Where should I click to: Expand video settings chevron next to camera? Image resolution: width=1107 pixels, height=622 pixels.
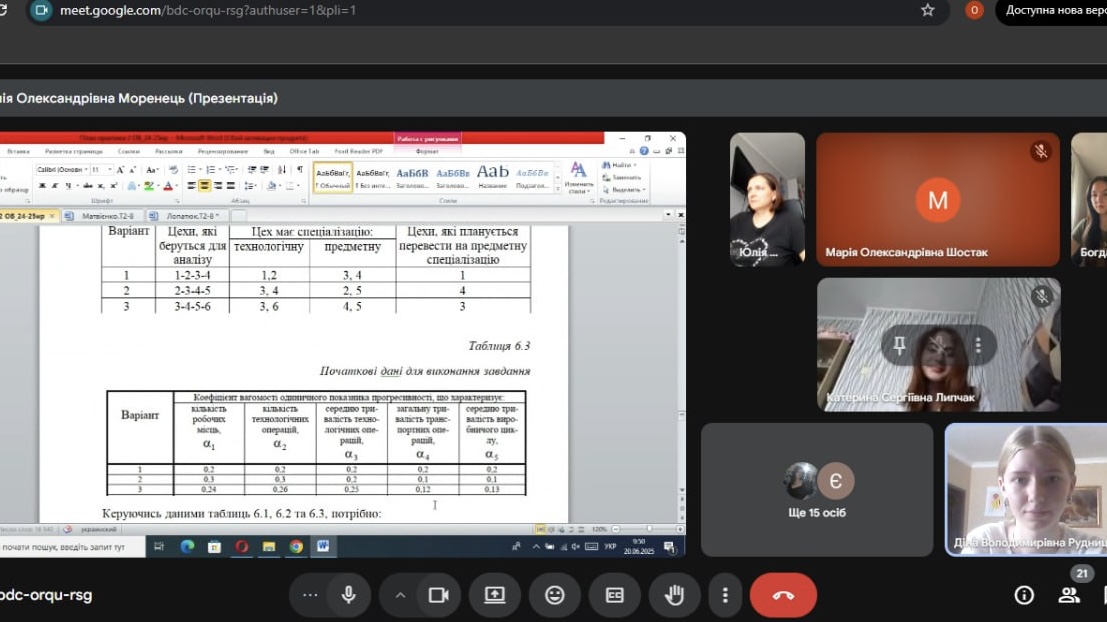[400, 595]
